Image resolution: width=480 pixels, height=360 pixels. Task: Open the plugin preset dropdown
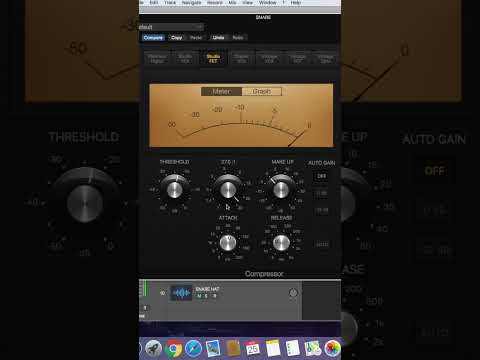tap(171, 27)
